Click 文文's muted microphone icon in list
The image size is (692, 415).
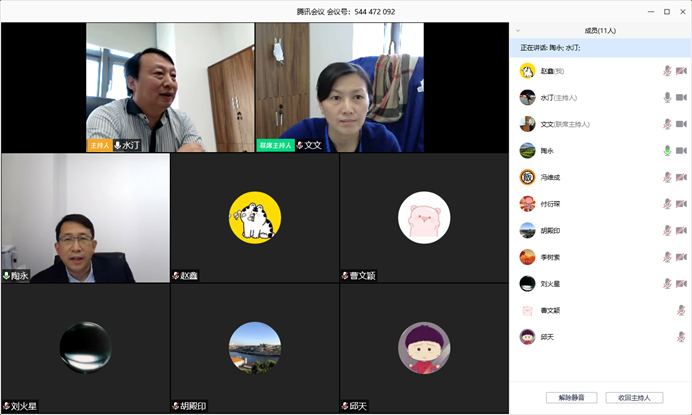point(667,124)
